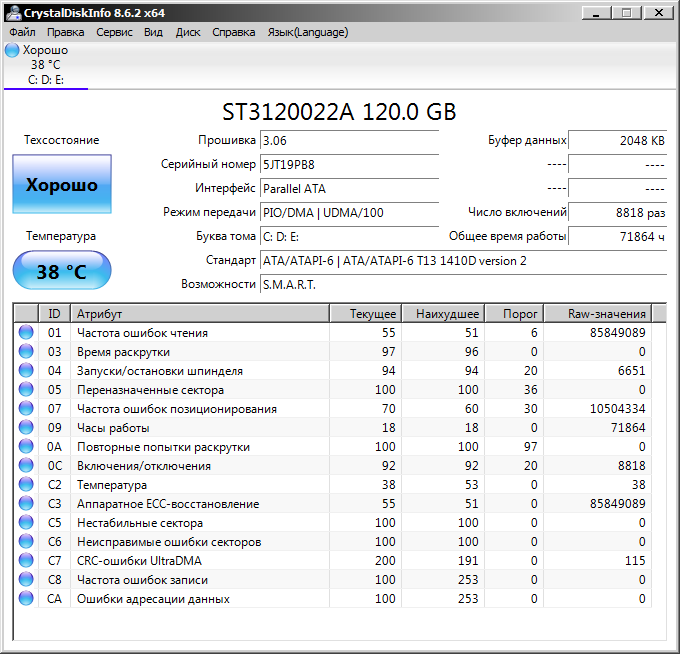Viewport: 680px width, 654px height.
Task: Click status orb for CRC-ошибки UltraDMA row
Action: pos(26,561)
